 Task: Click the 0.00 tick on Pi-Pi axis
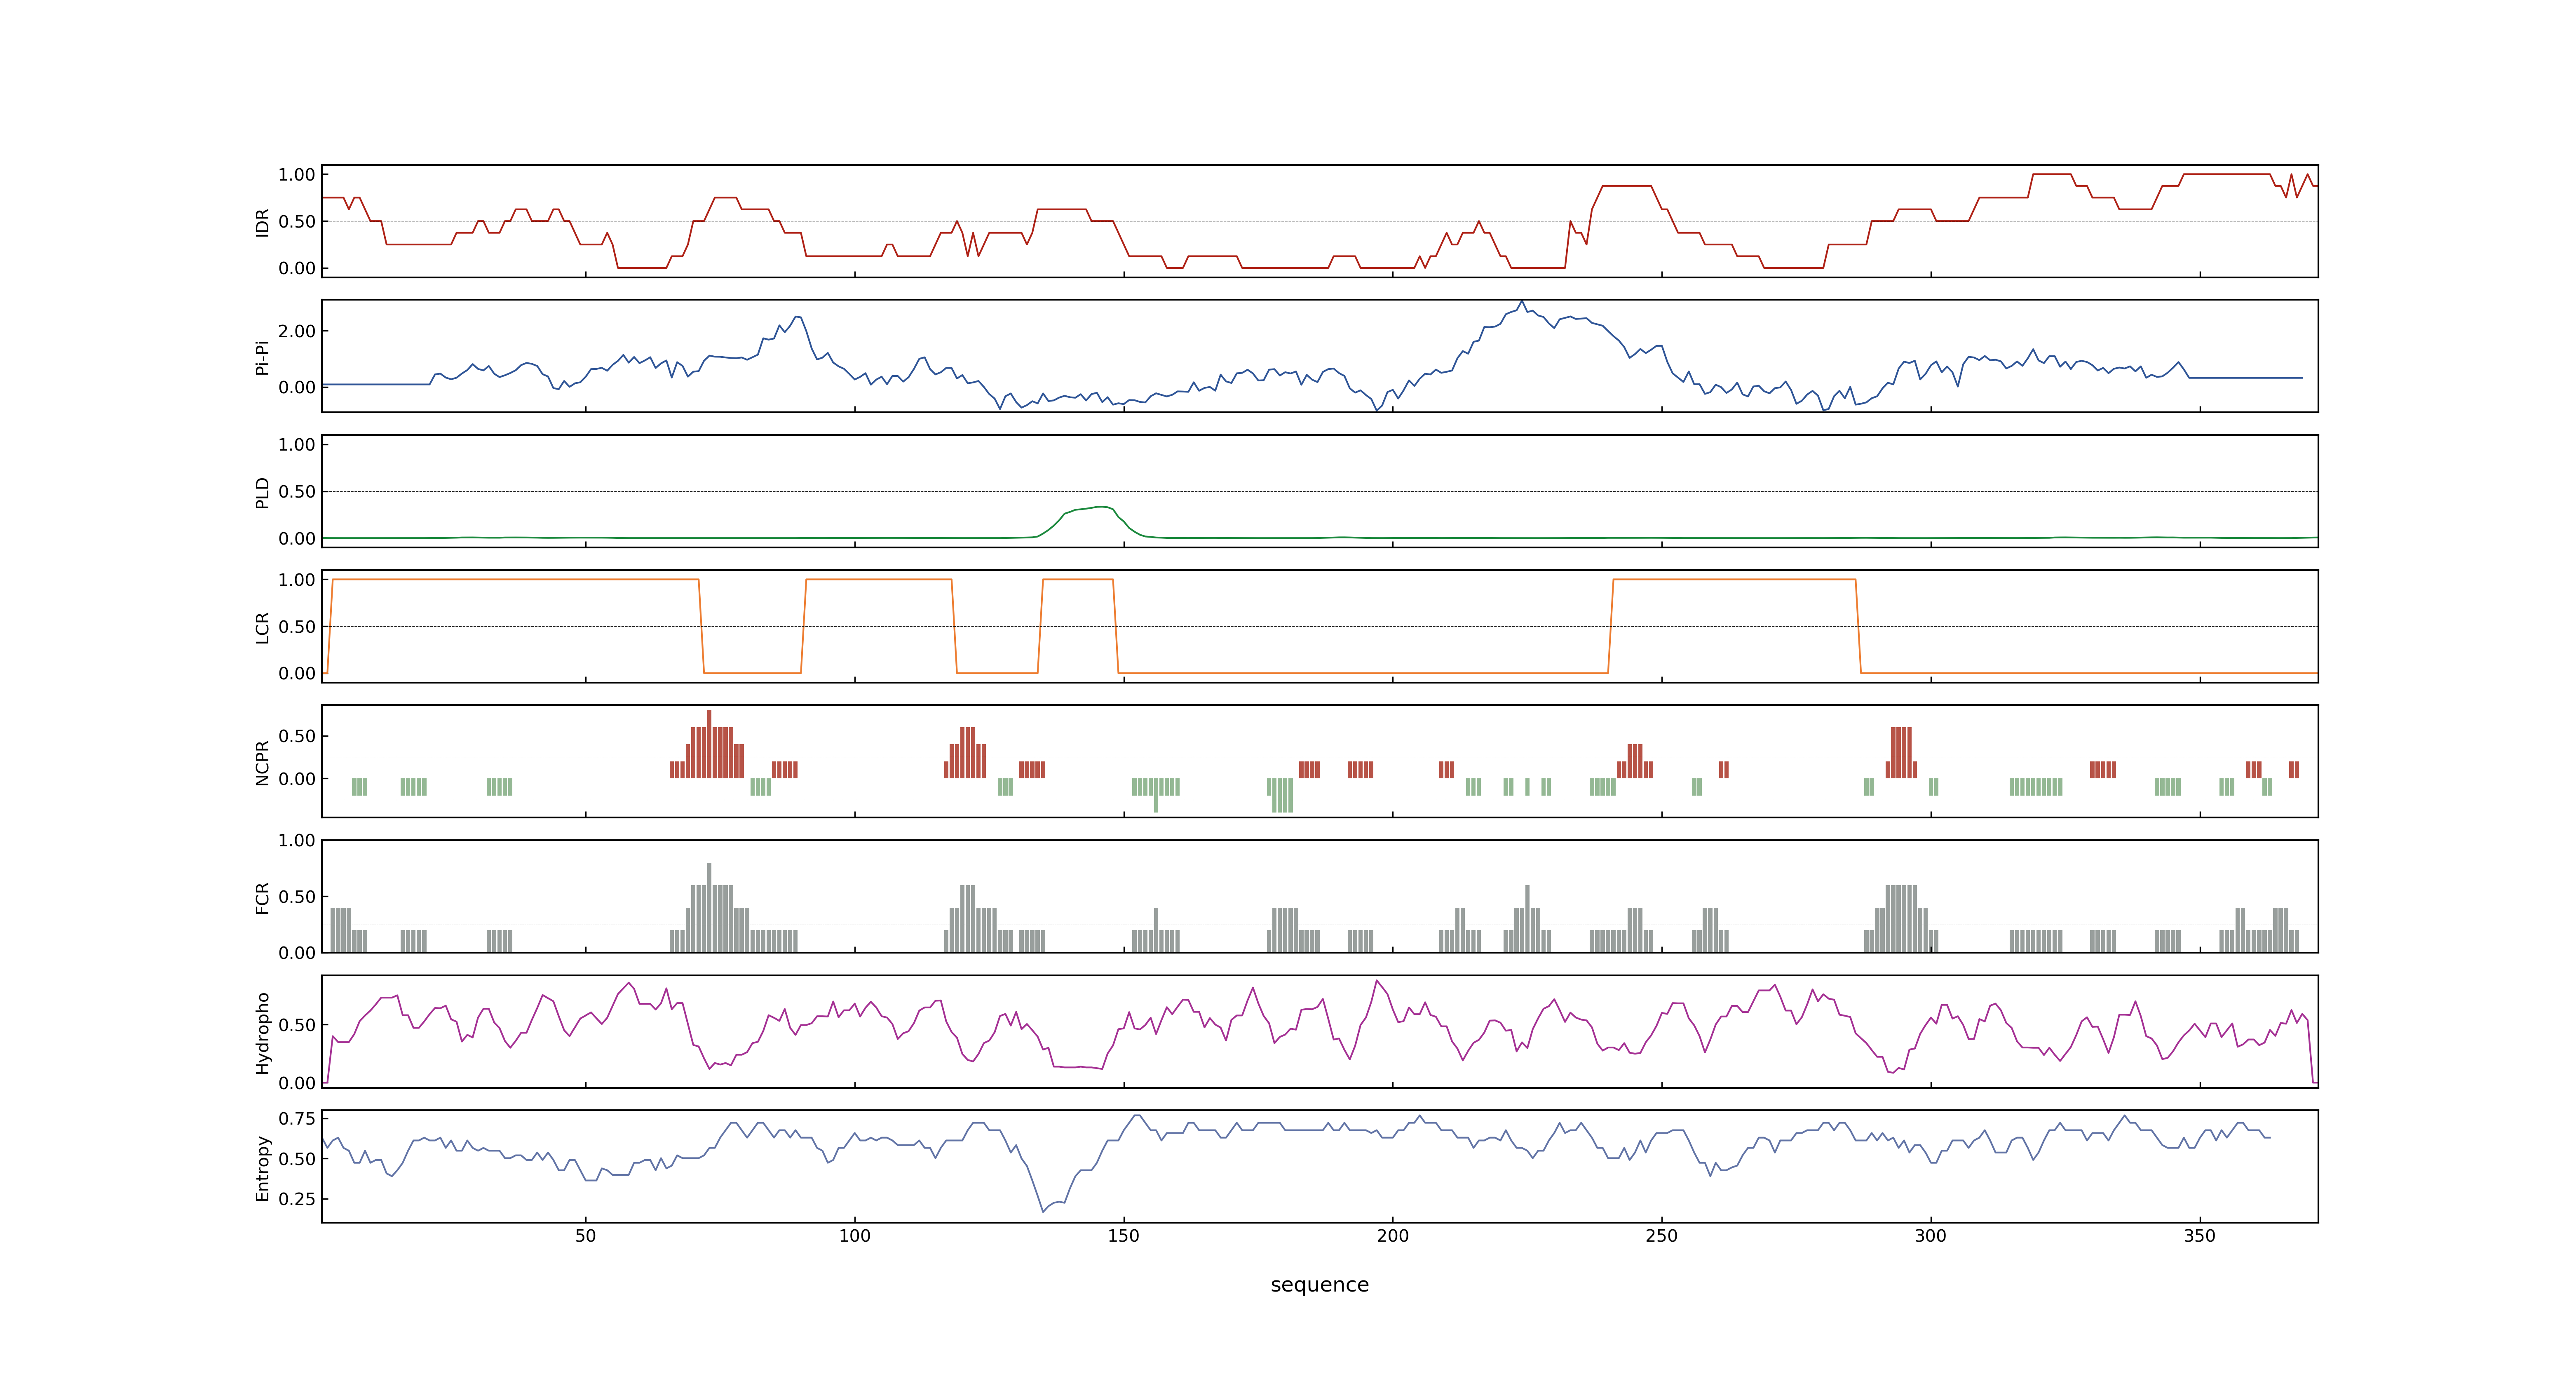pyautogui.click(x=297, y=387)
